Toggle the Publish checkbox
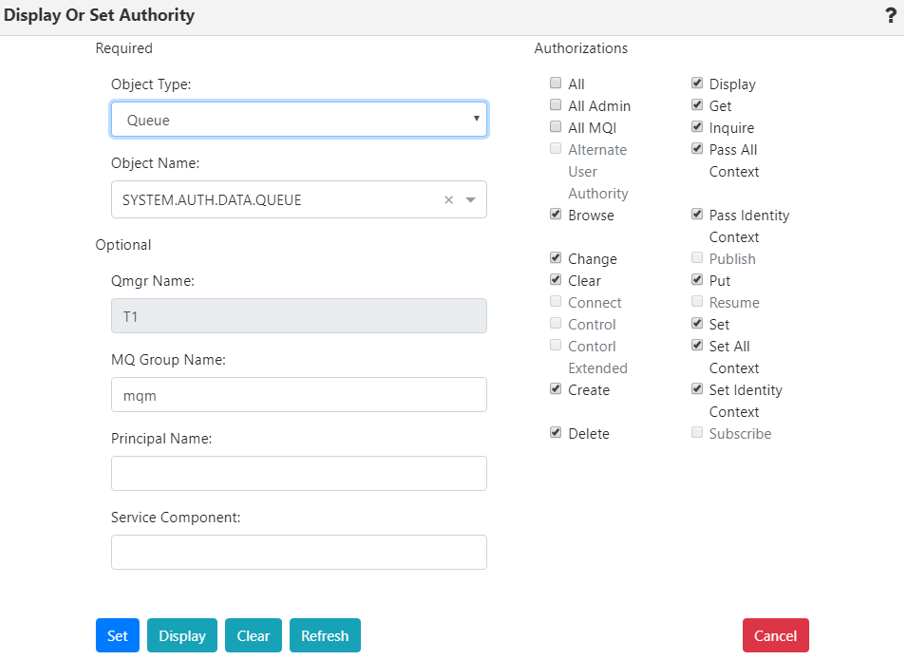 click(697, 258)
